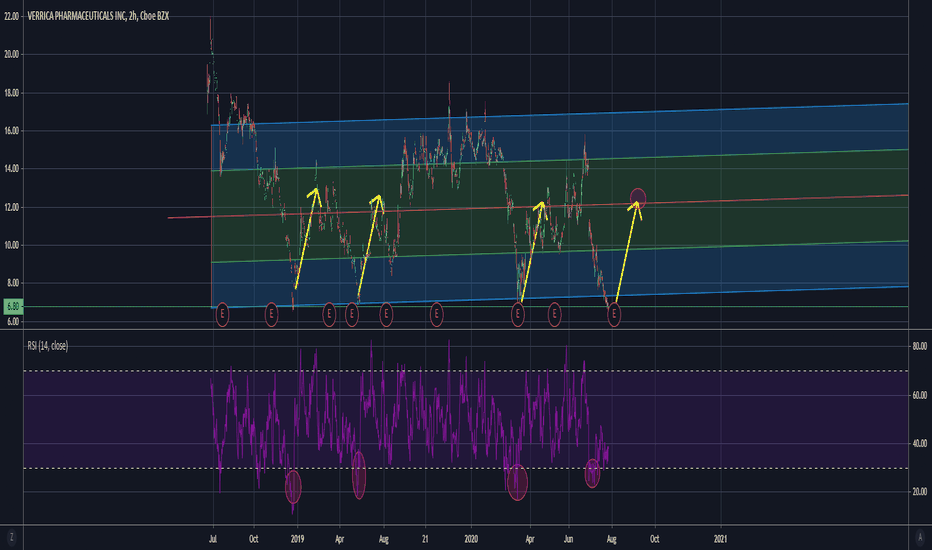
Task: Click the 18.00 price axis label
Action: 11,93
